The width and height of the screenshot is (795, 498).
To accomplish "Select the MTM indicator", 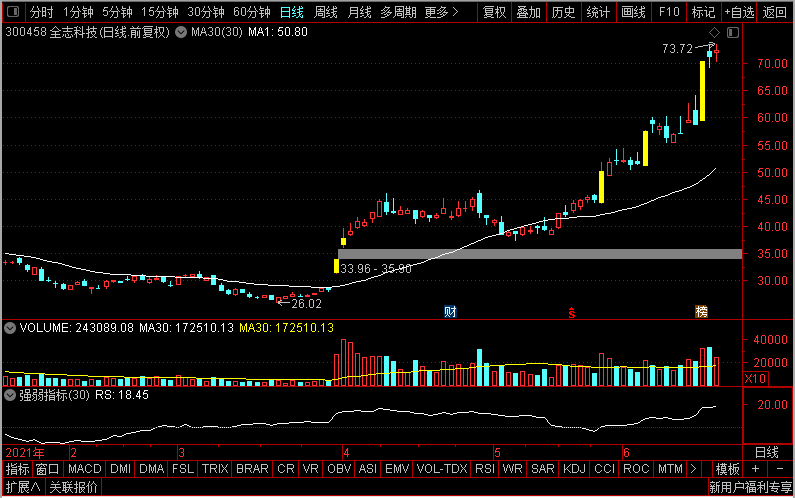I will point(670,469).
